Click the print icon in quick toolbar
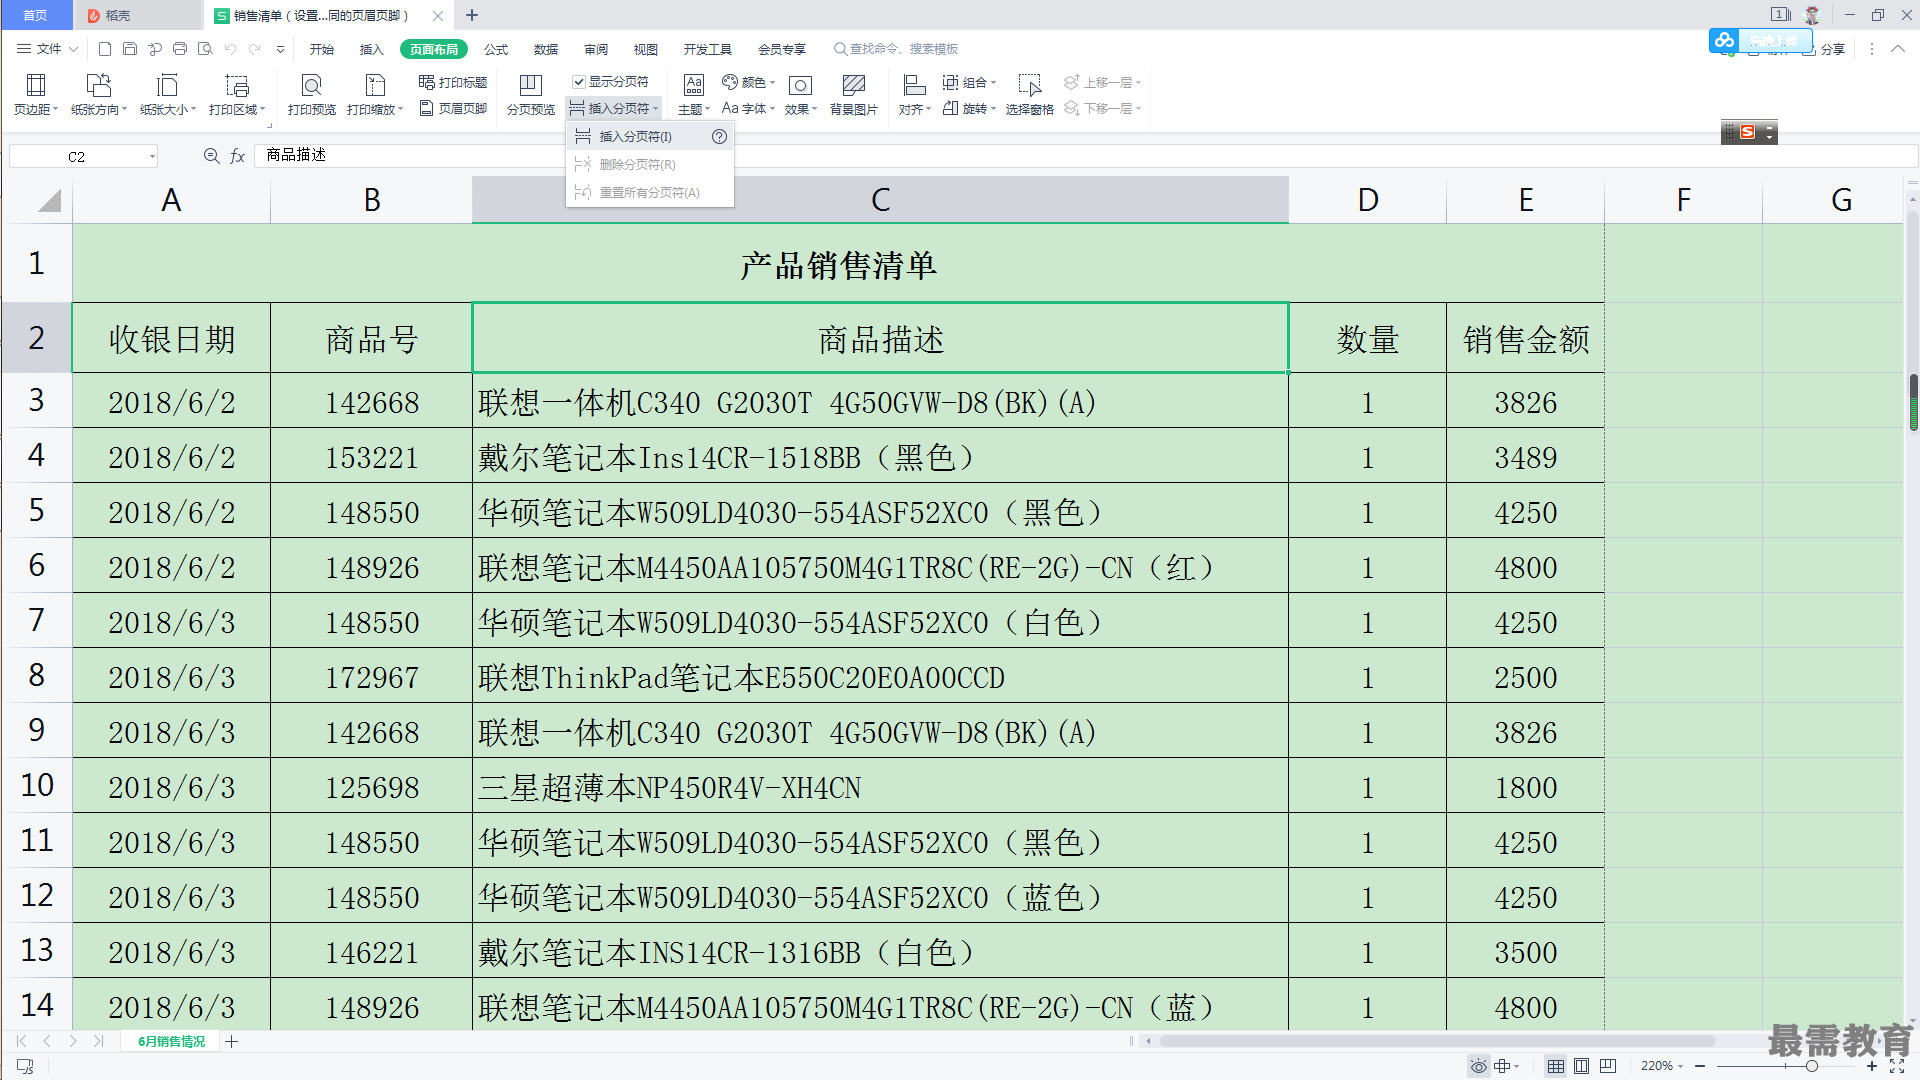1920x1080 pixels. click(180, 48)
